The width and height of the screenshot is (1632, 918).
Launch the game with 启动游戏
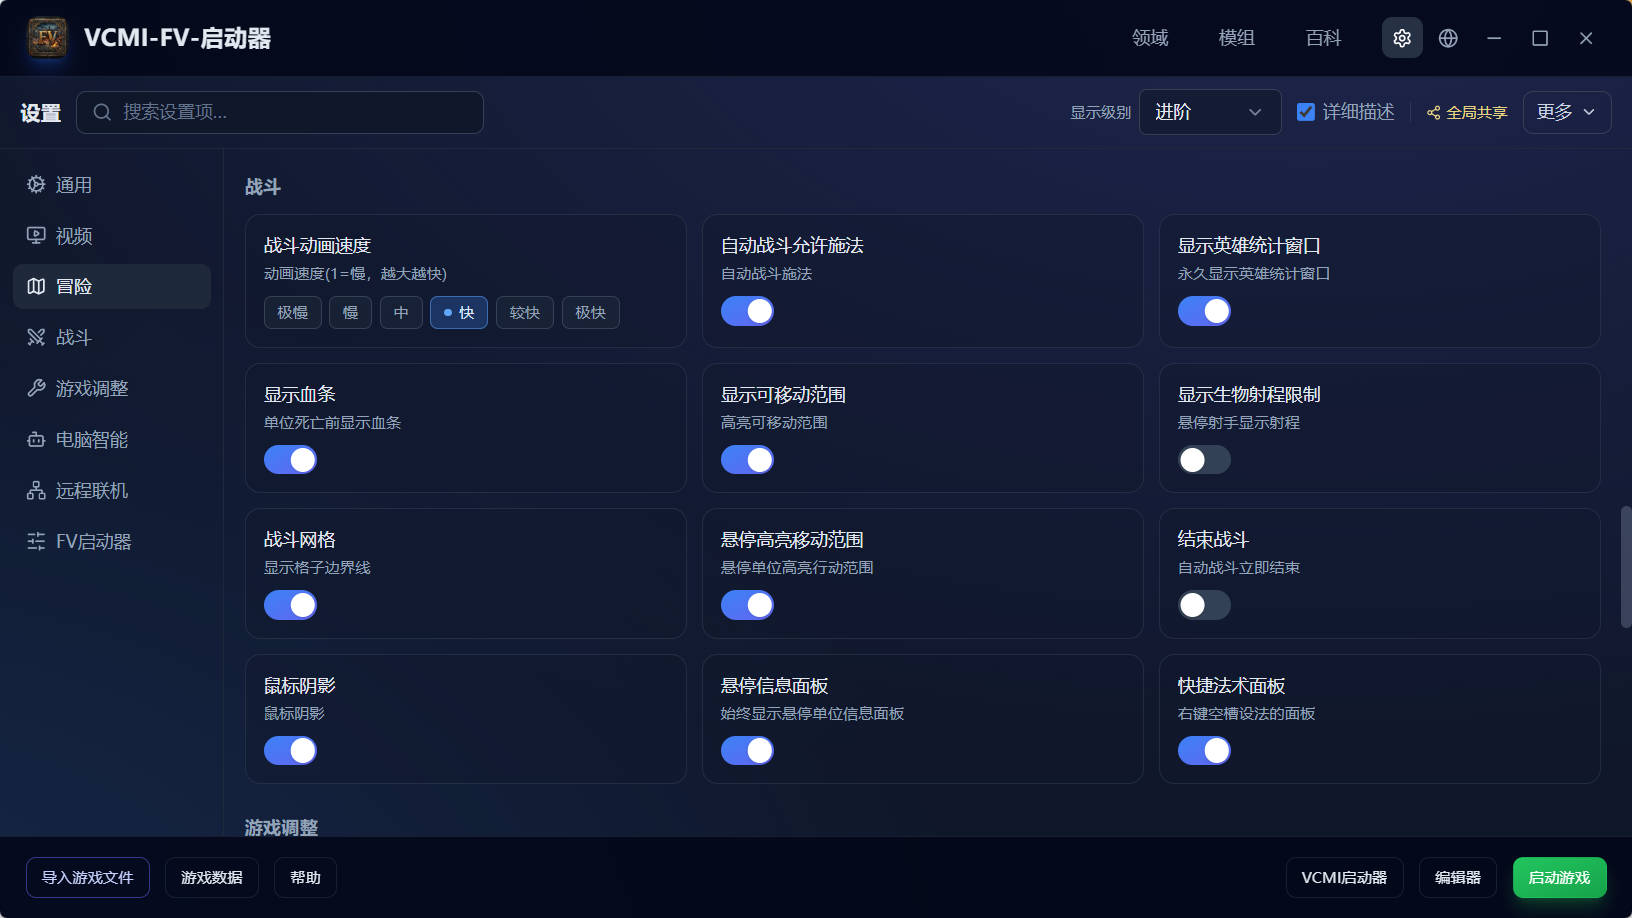(x=1560, y=878)
